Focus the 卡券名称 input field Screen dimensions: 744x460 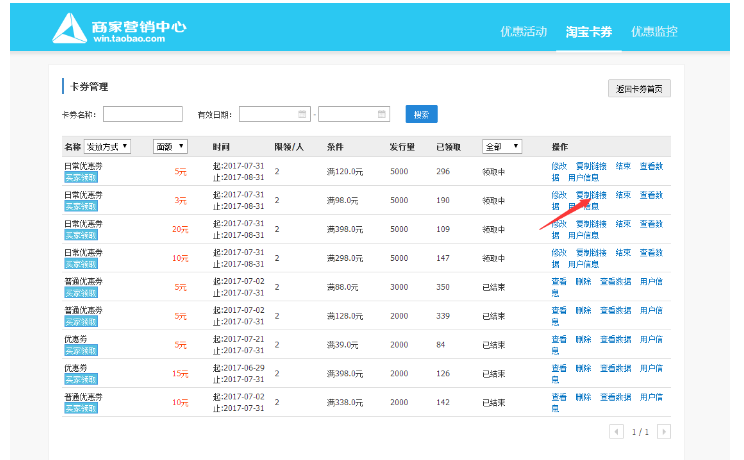pyautogui.click(x=143, y=114)
